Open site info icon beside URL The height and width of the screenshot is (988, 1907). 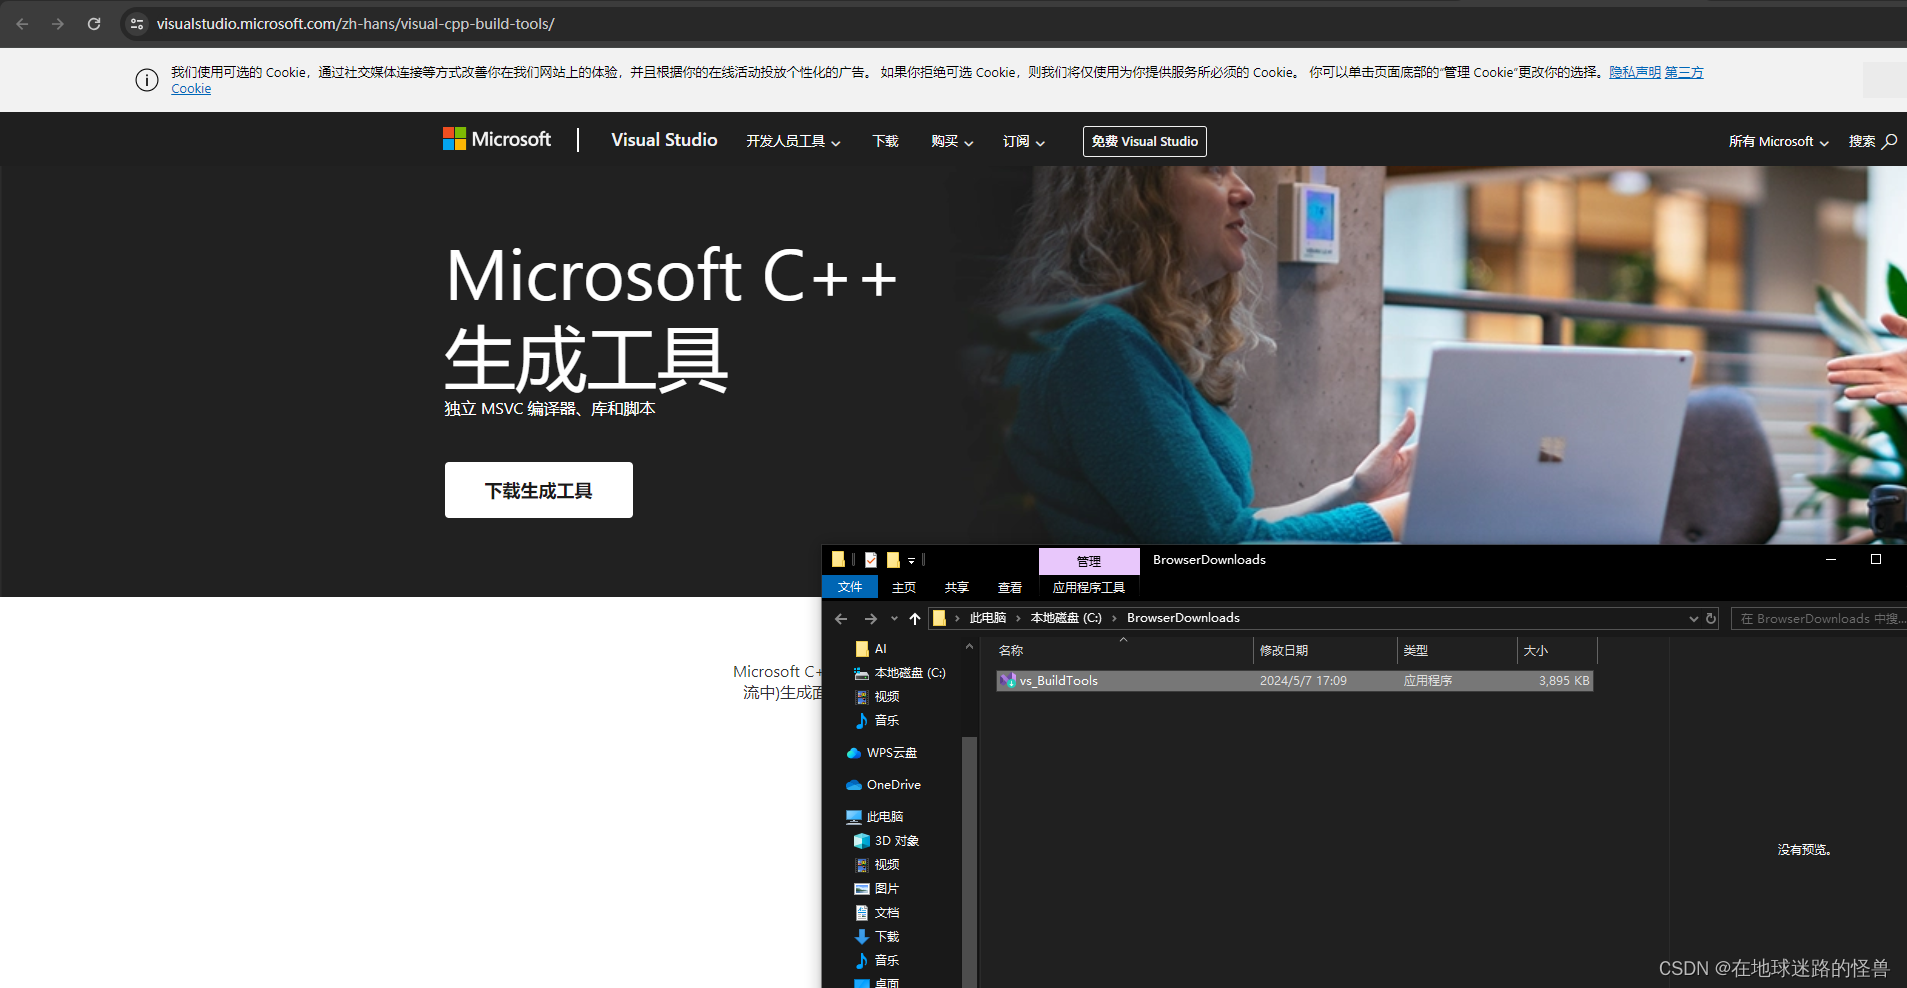137,24
